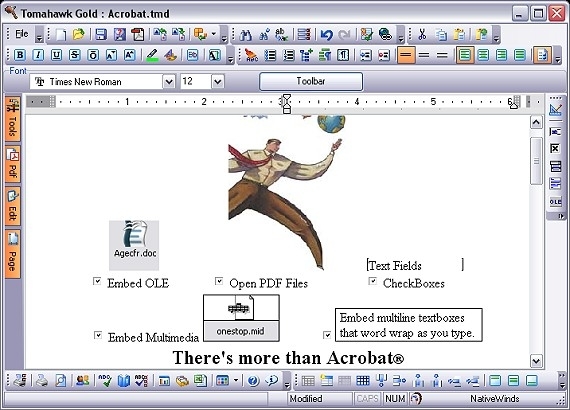Image resolution: width=570 pixels, height=410 pixels.
Task: Toggle Italic formatting
Action: click(38, 55)
